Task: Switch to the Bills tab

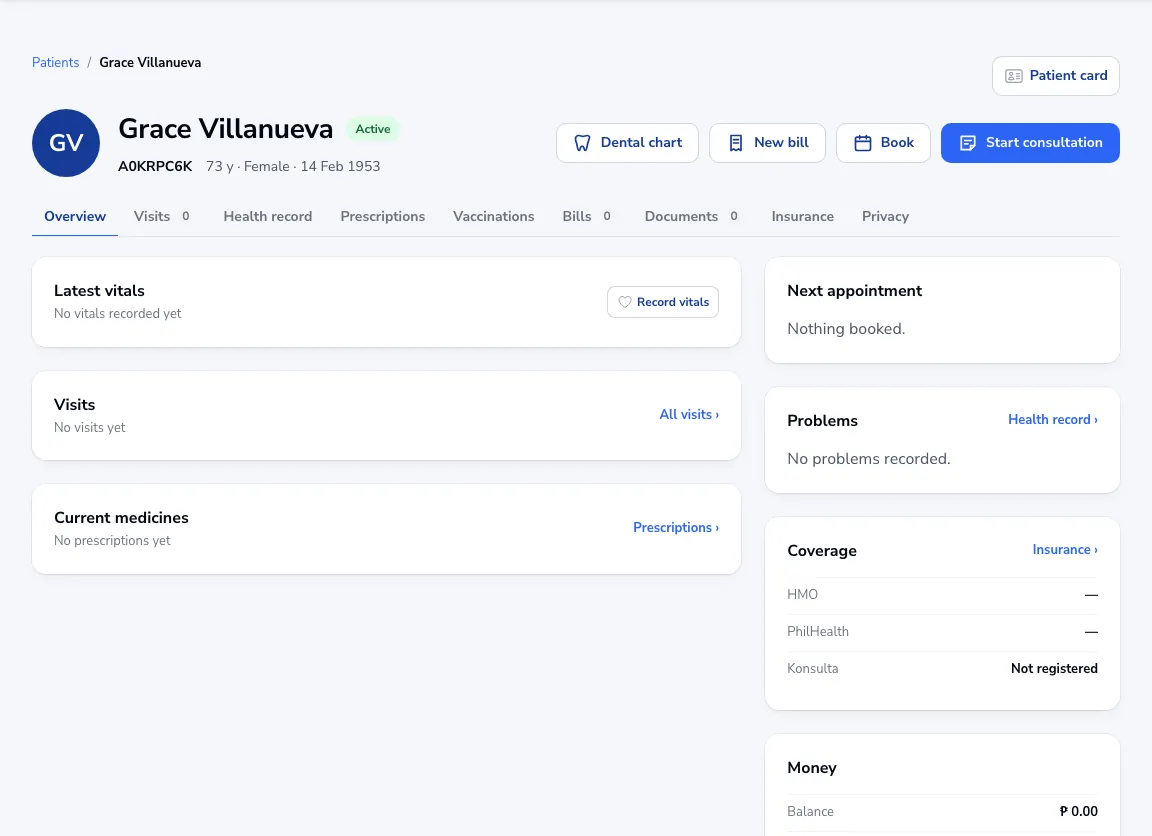Action: [x=586, y=216]
